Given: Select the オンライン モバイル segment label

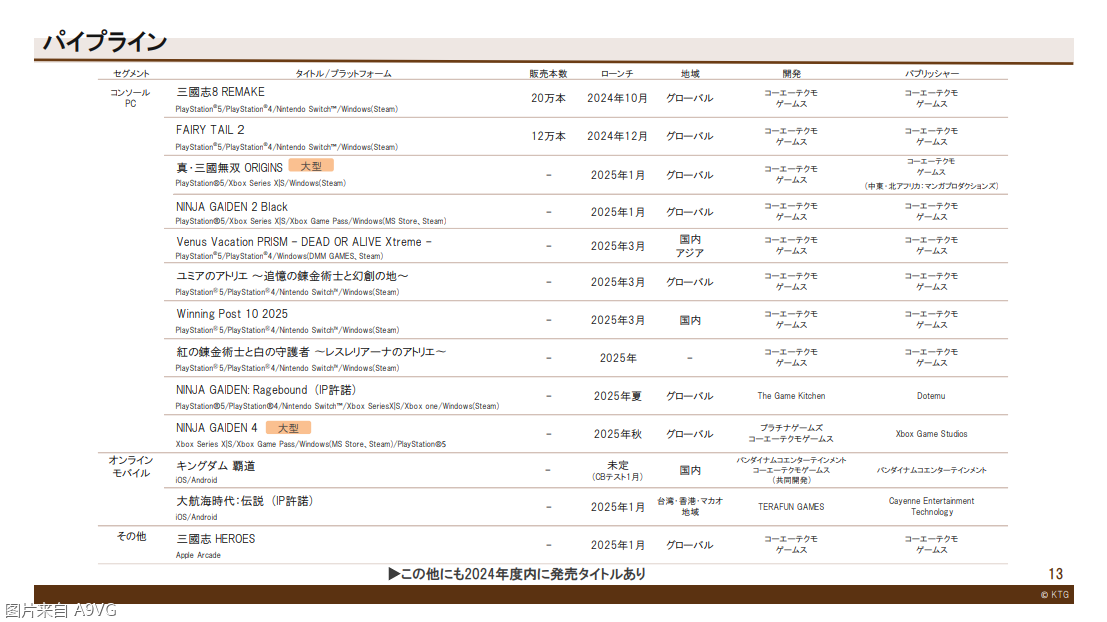Looking at the screenshot, I should pos(131,467).
